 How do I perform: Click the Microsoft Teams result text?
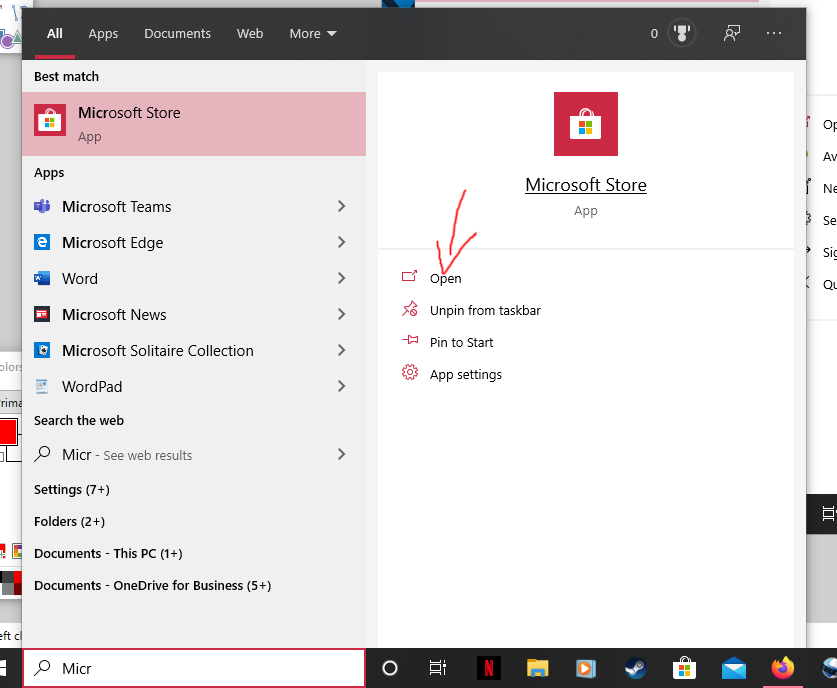tap(116, 207)
